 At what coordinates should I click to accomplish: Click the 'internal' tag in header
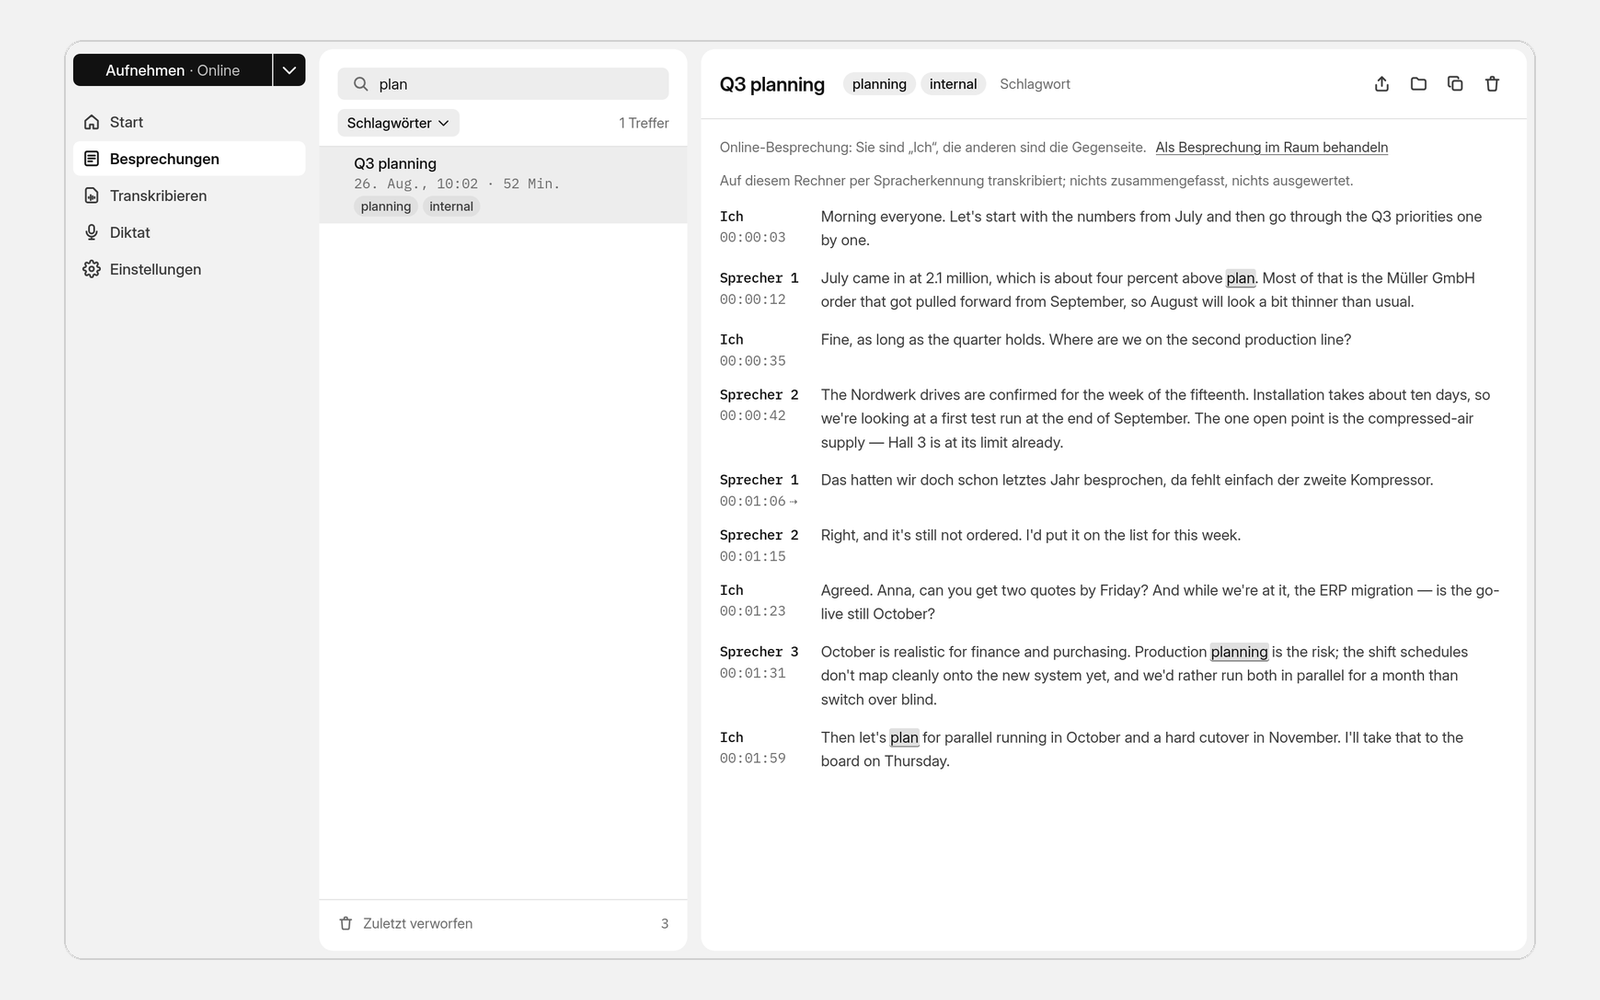(x=953, y=84)
